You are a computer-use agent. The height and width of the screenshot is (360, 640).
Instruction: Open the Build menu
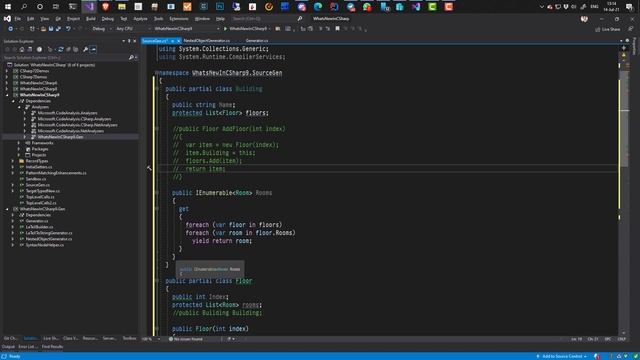point(91,19)
